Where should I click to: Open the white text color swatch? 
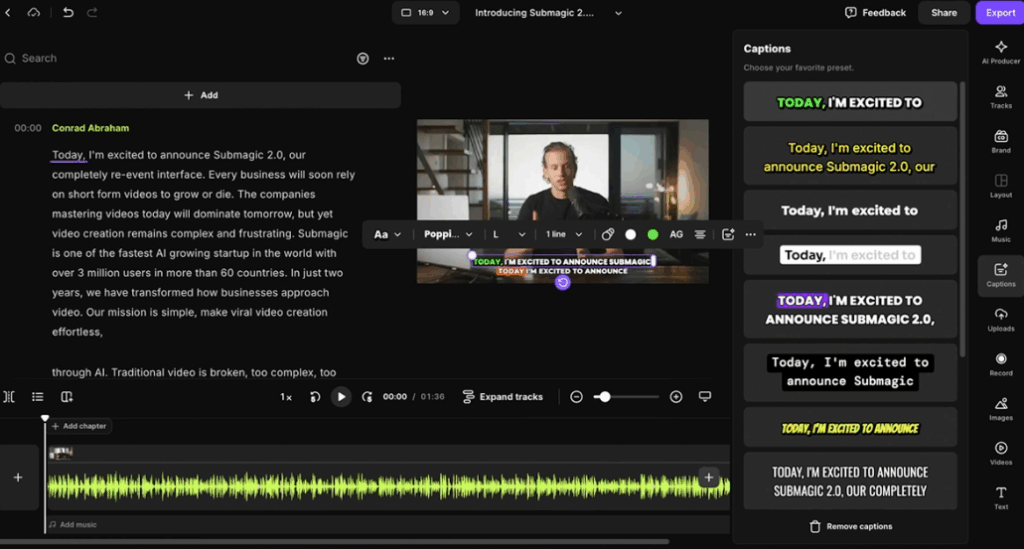[x=630, y=234]
